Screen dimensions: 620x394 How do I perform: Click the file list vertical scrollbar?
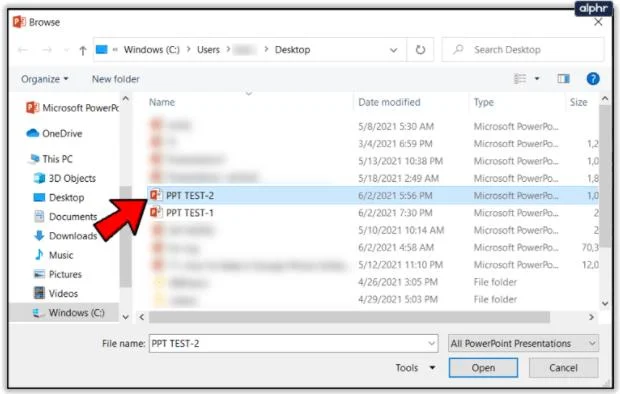(x=605, y=175)
